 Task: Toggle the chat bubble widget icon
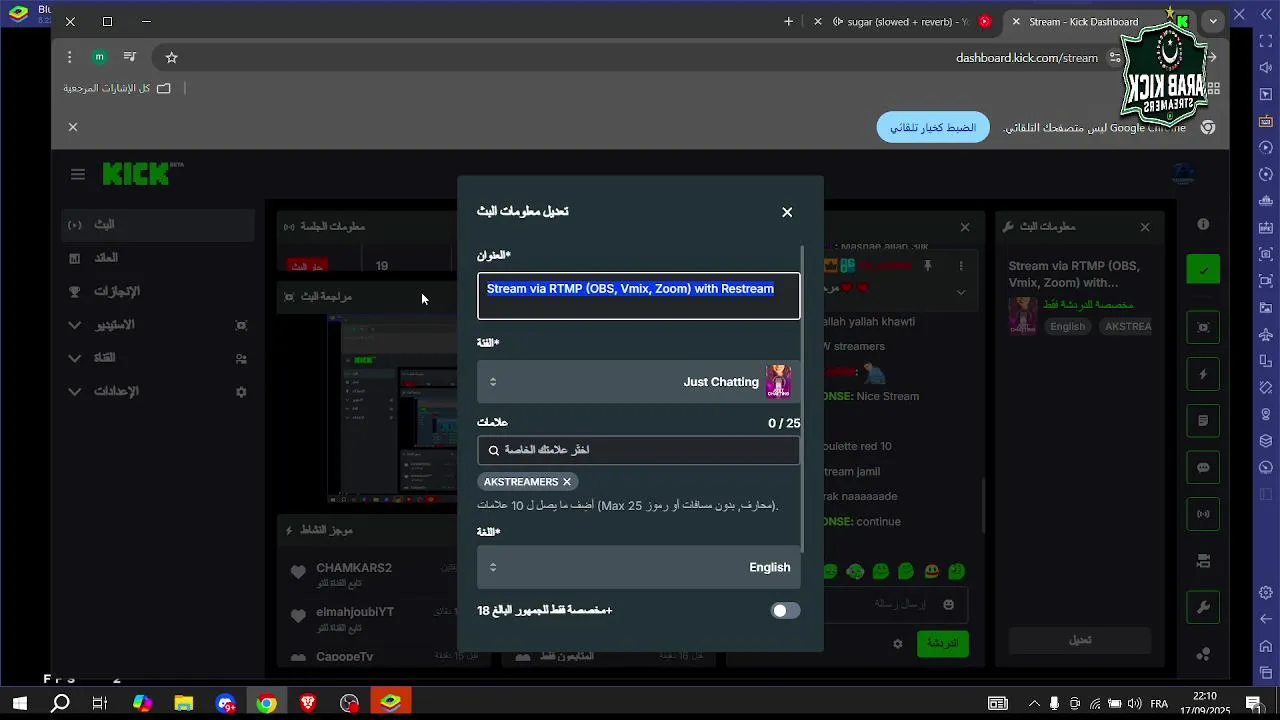(x=1203, y=468)
